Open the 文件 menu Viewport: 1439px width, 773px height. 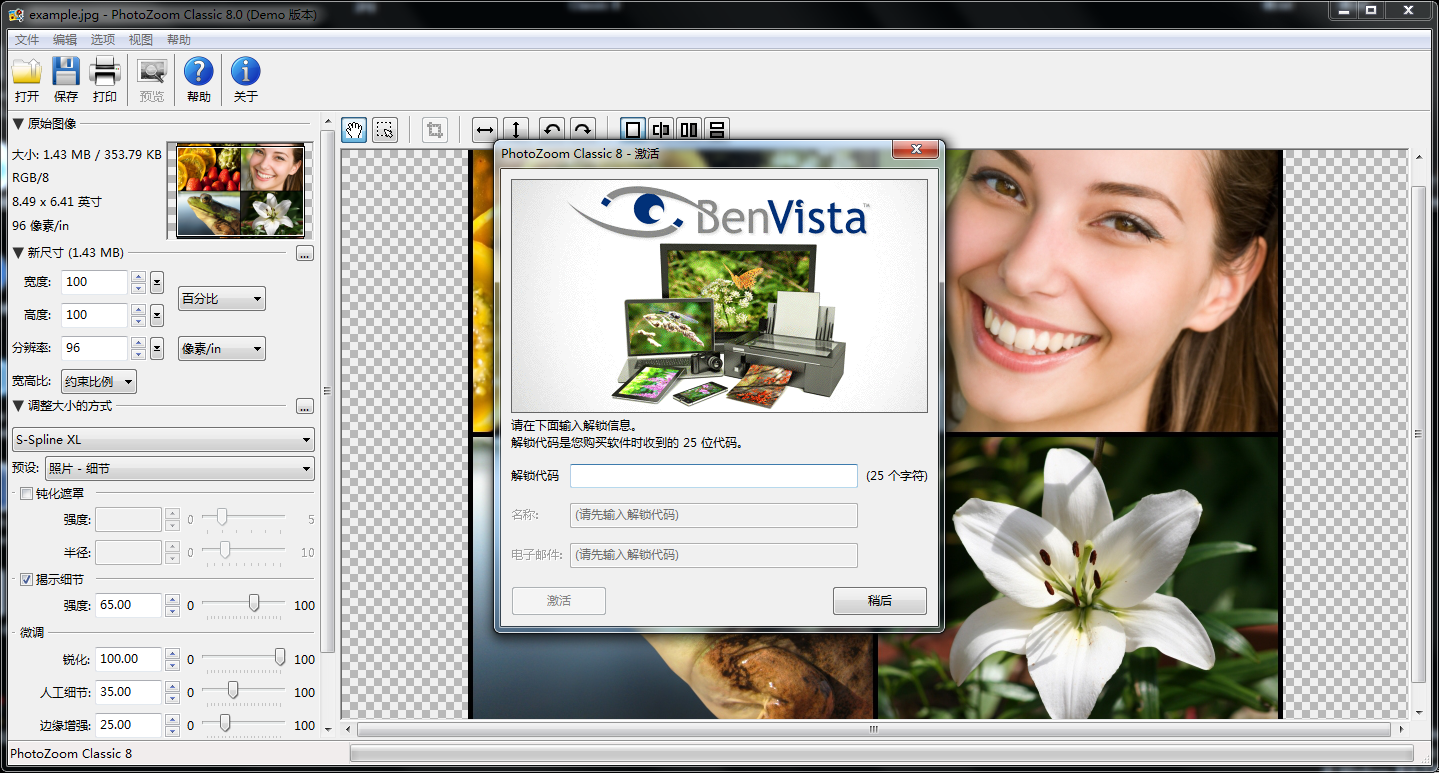pos(27,40)
